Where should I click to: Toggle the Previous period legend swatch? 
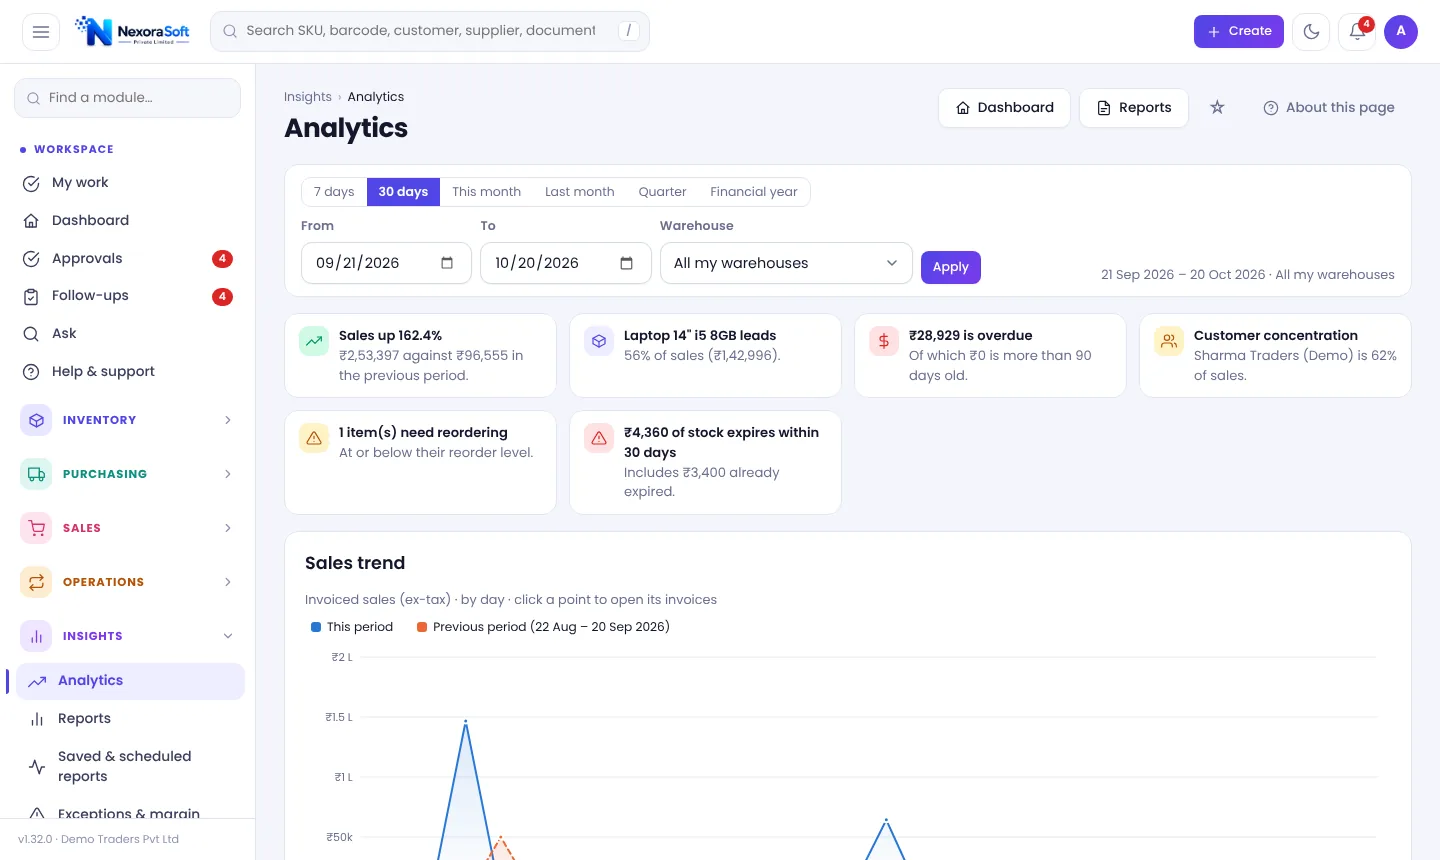coord(422,627)
